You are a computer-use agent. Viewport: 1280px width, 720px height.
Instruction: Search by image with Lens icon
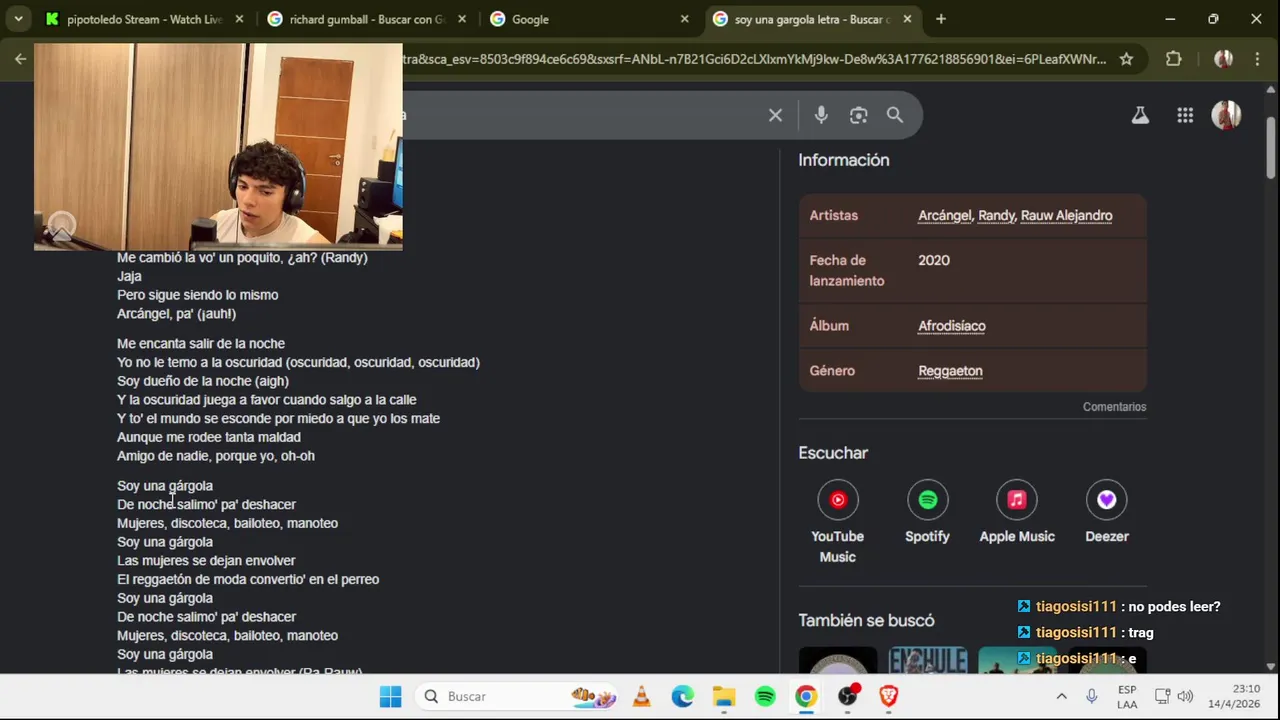(x=858, y=115)
